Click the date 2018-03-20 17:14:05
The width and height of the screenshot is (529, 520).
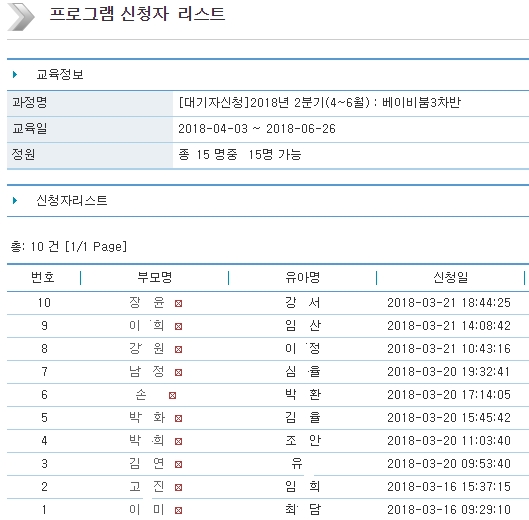click(x=449, y=394)
